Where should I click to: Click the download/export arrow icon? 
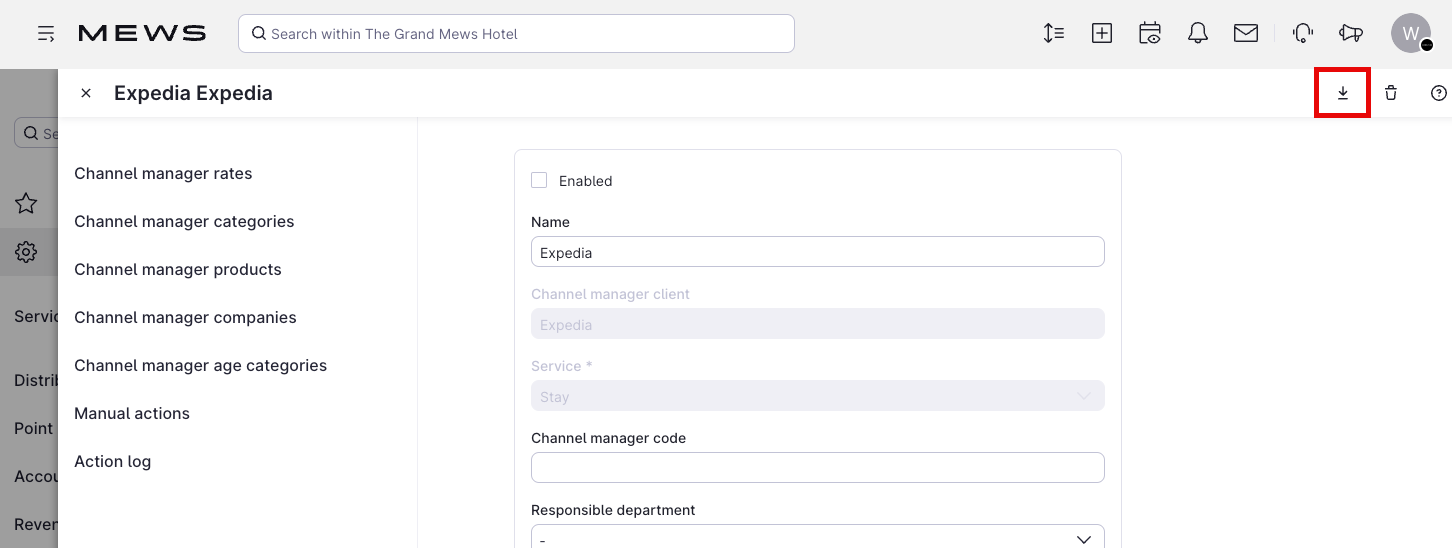tap(1343, 93)
